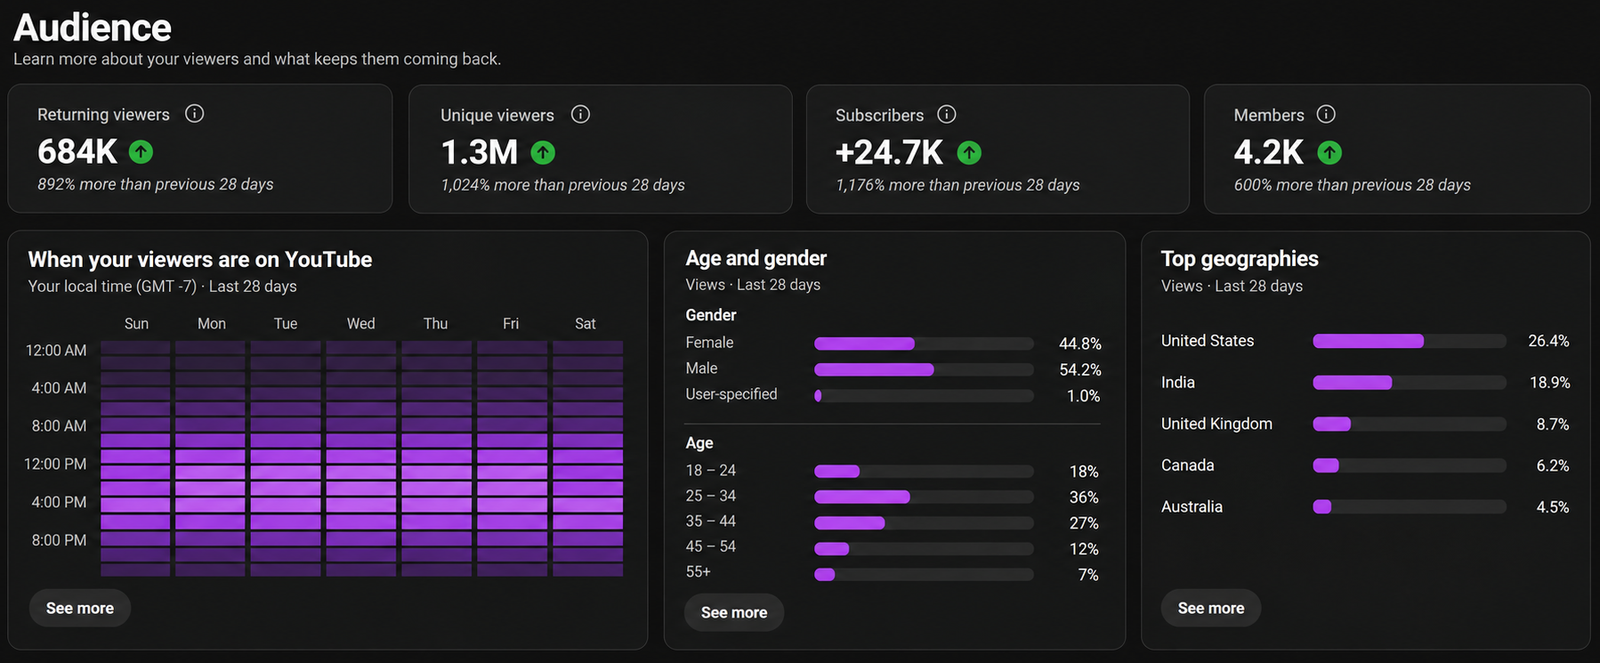The image size is (1600, 663).
Task: Select the Sat column header in heatmap
Action: [x=585, y=324]
